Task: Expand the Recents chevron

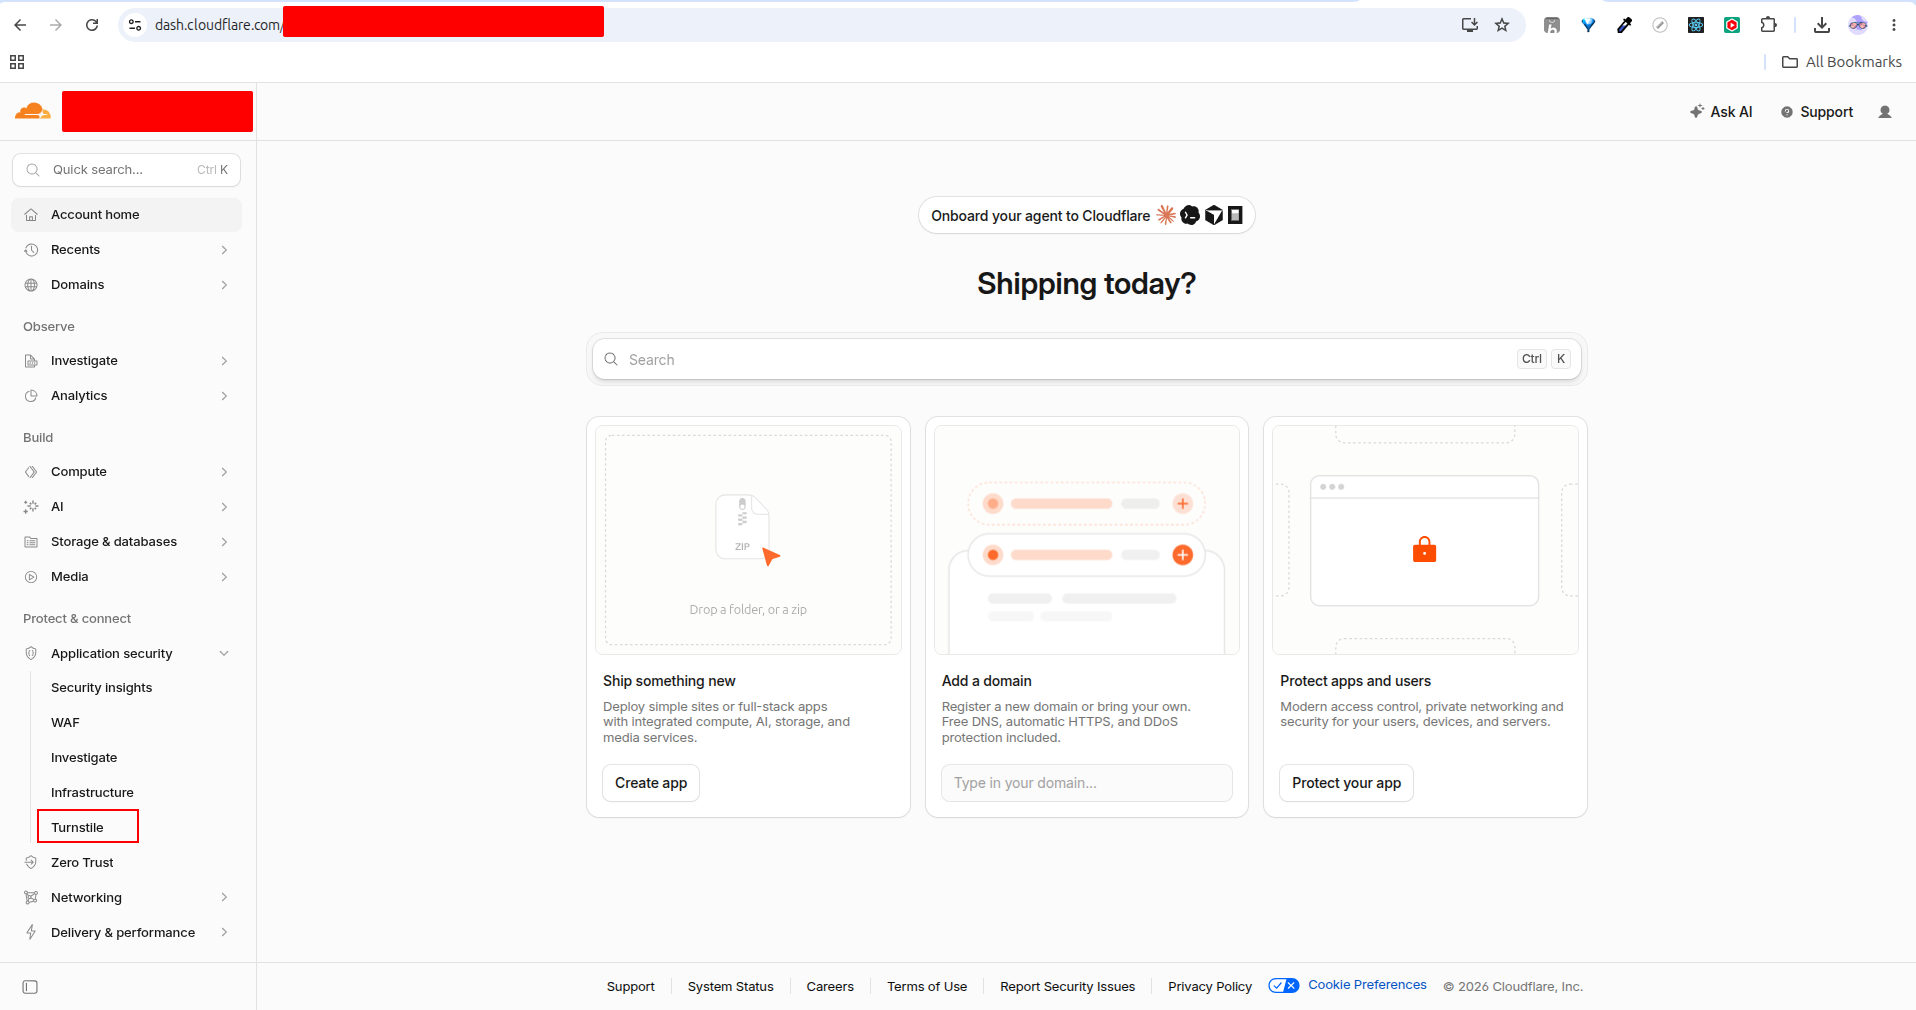Action: click(224, 250)
